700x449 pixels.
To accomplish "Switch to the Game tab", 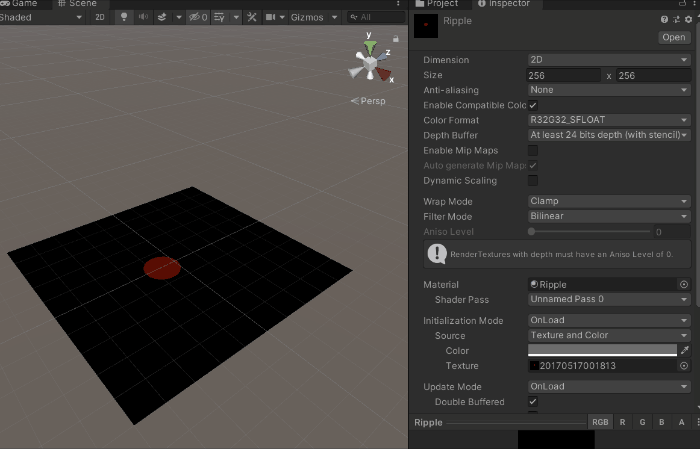I will click(x=19, y=4).
